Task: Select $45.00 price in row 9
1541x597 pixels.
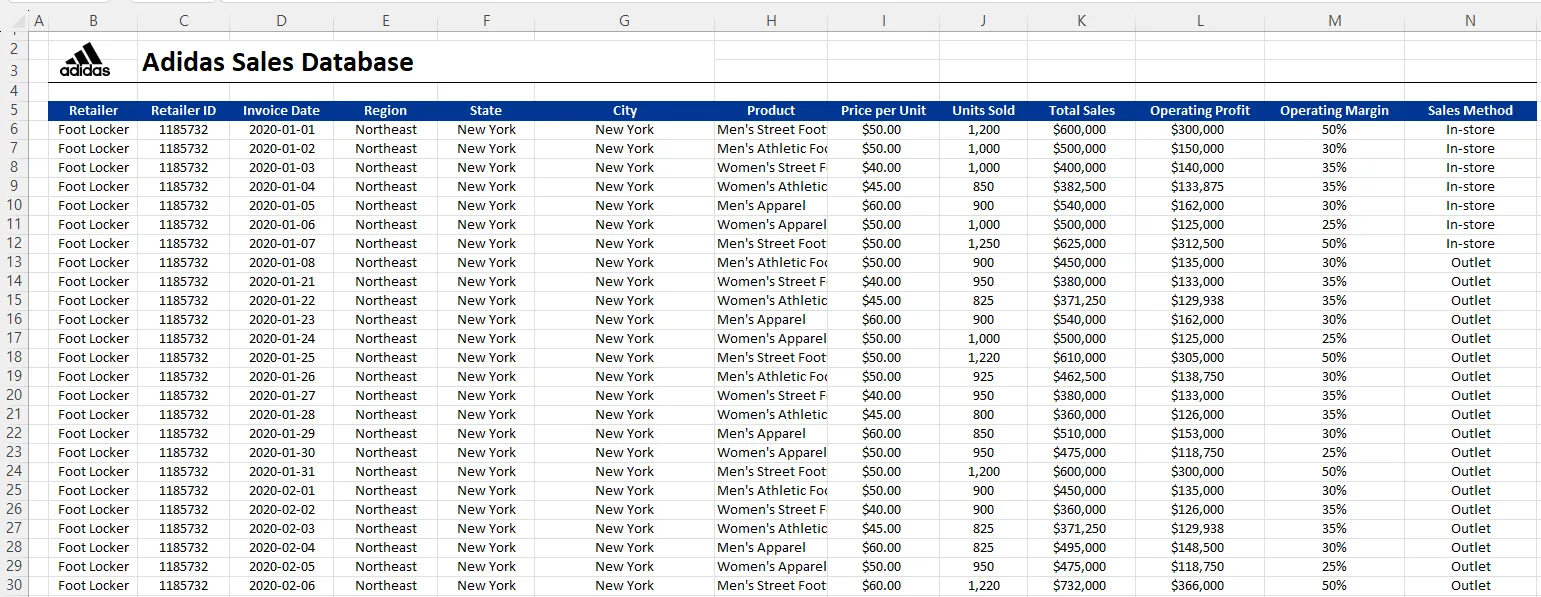Action: pyautogui.click(x=883, y=187)
